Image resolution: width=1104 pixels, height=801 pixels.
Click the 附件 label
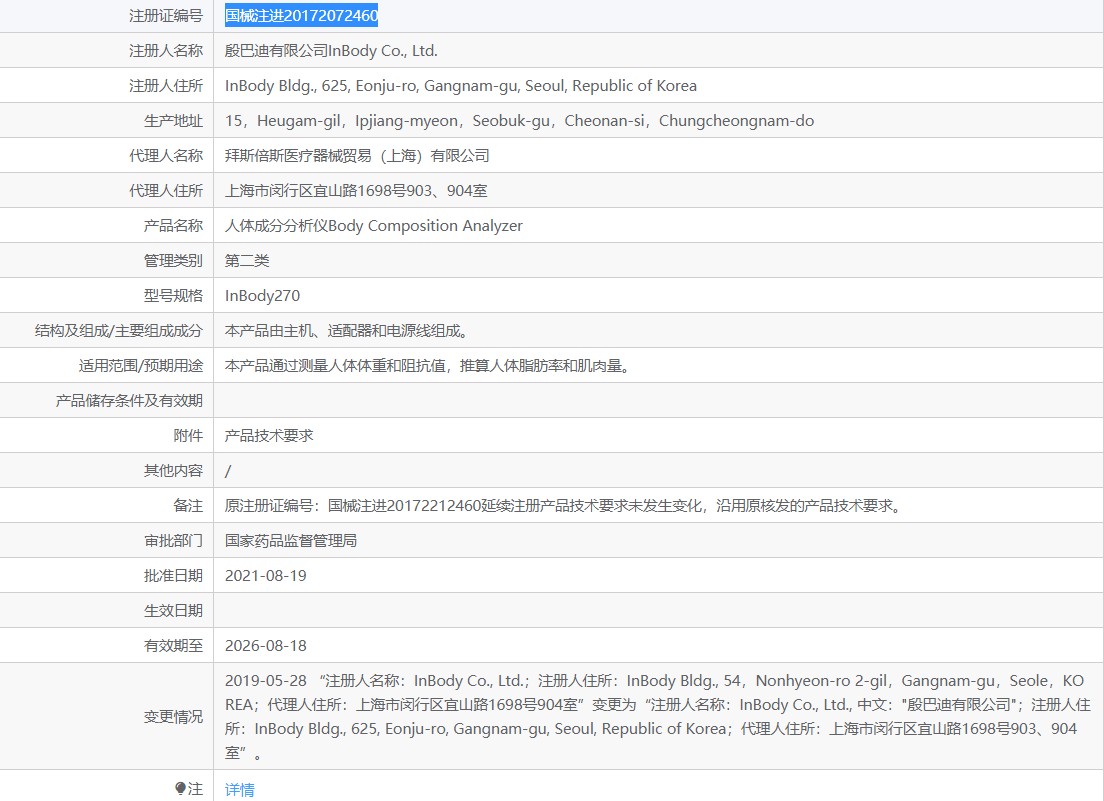tap(188, 436)
